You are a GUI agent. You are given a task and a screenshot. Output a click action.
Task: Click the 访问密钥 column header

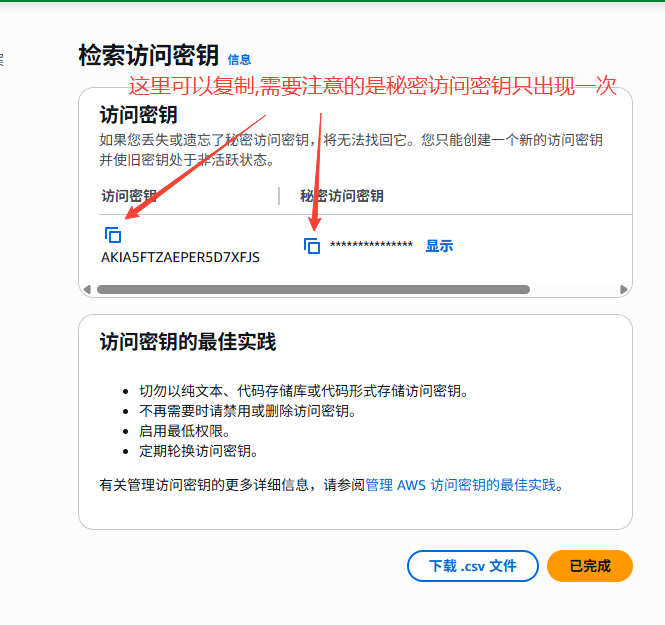tap(130, 196)
